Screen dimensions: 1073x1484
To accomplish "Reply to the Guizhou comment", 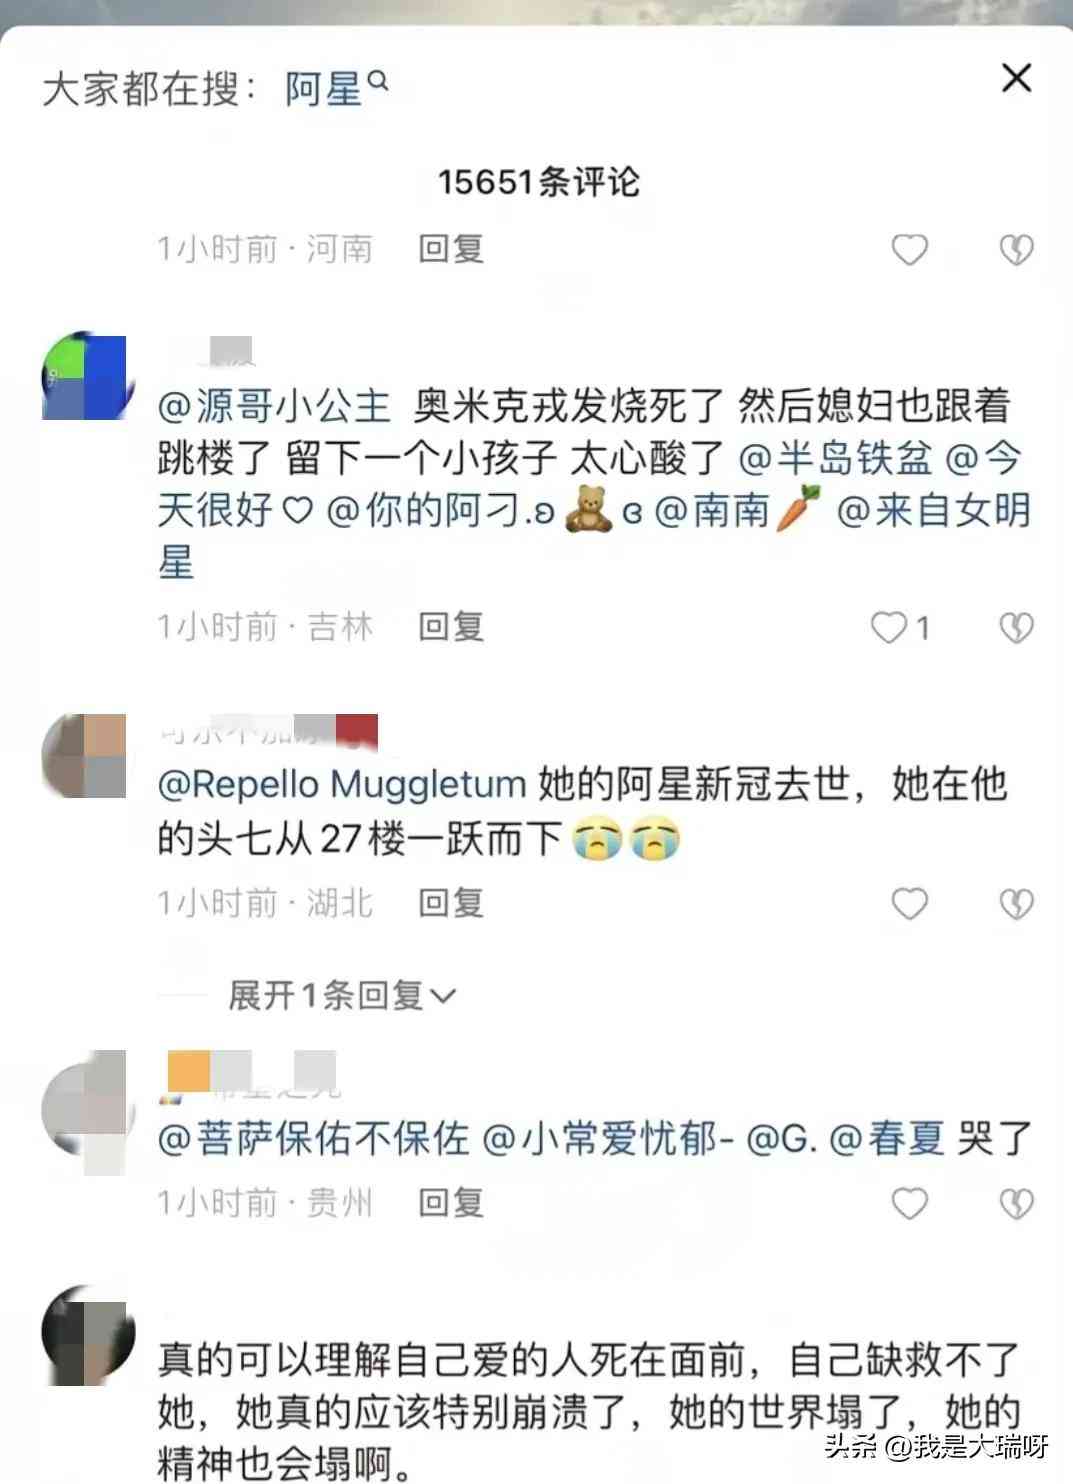I will pyautogui.click(x=451, y=1202).
